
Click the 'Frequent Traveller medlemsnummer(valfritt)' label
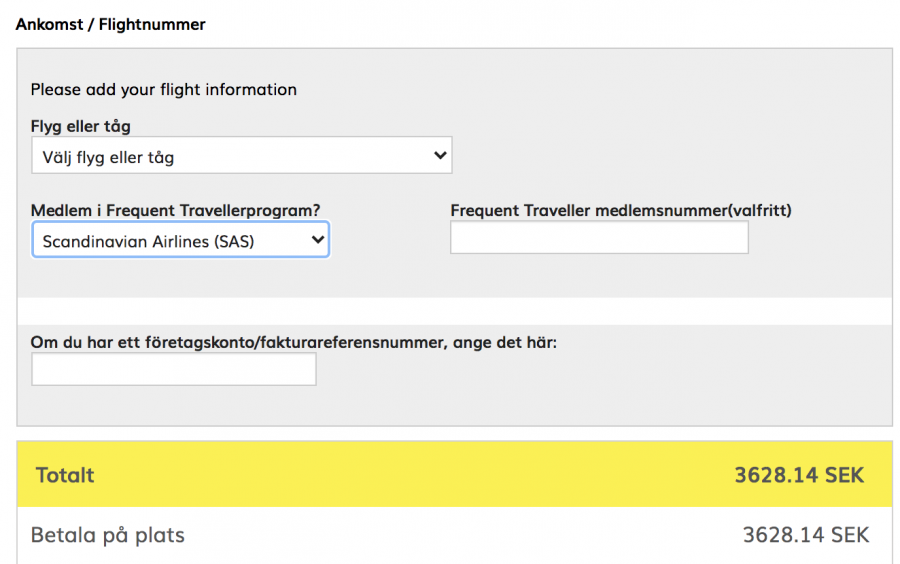[x=627, y=210]
